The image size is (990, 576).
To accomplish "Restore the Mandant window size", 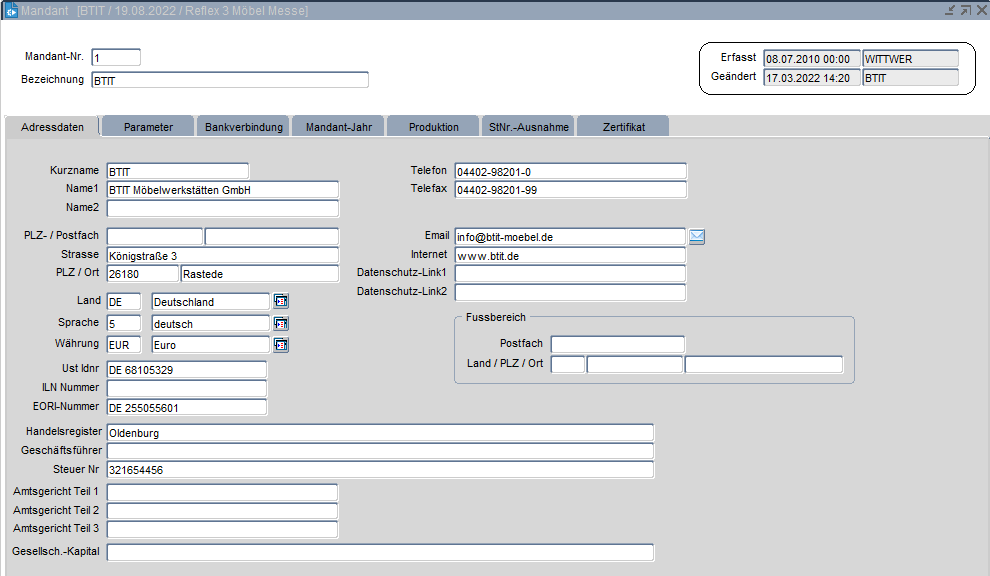I will click(x=965, y=10).
